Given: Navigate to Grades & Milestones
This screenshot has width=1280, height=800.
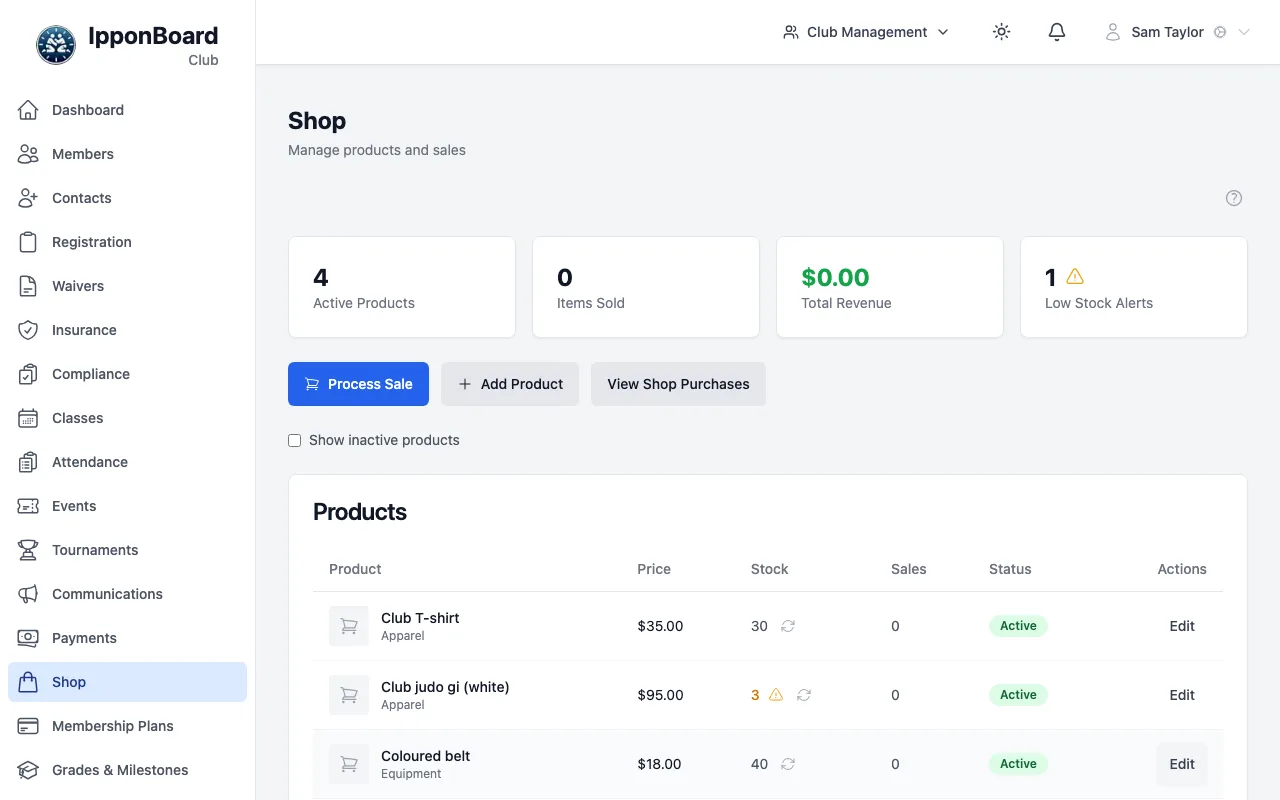Looking at the screenshot, I should [x=127, y=770].
